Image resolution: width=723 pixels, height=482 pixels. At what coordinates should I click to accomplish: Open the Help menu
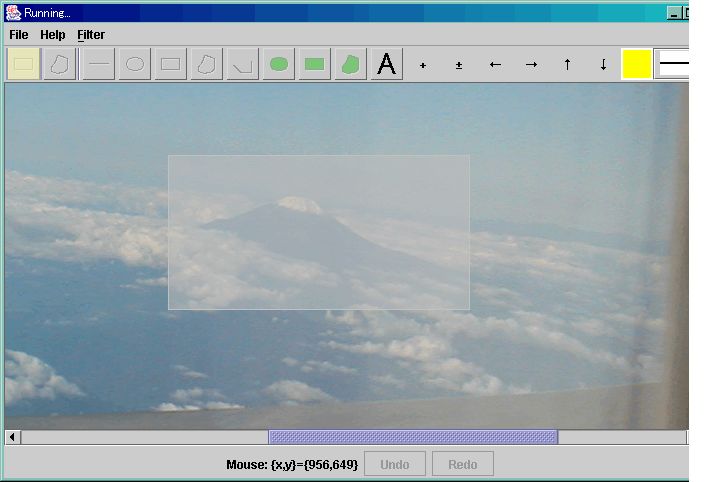coord(53,35)
